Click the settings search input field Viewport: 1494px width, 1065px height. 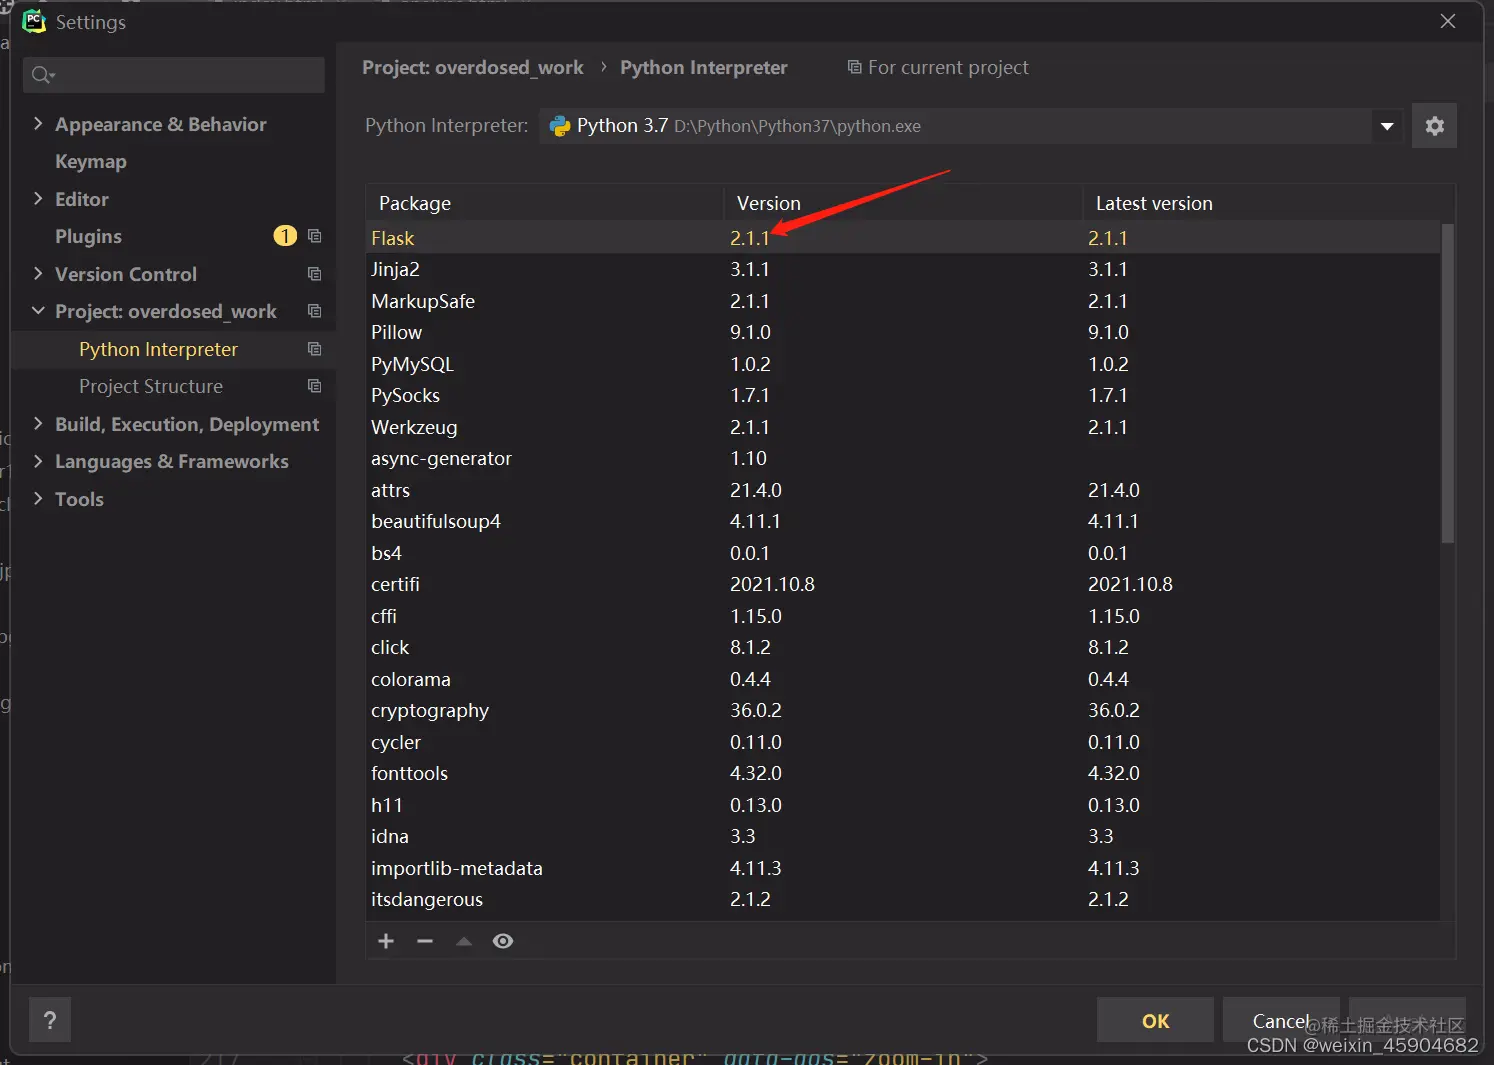pyautogui.click(x=174, y=75)
